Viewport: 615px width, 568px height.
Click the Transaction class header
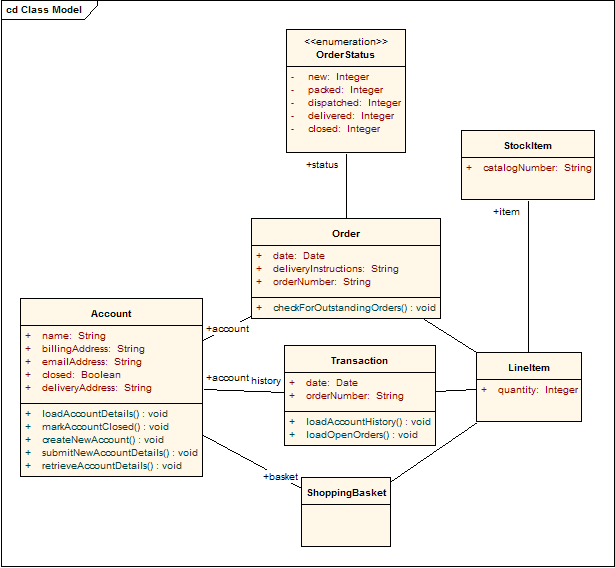point(359,360)
